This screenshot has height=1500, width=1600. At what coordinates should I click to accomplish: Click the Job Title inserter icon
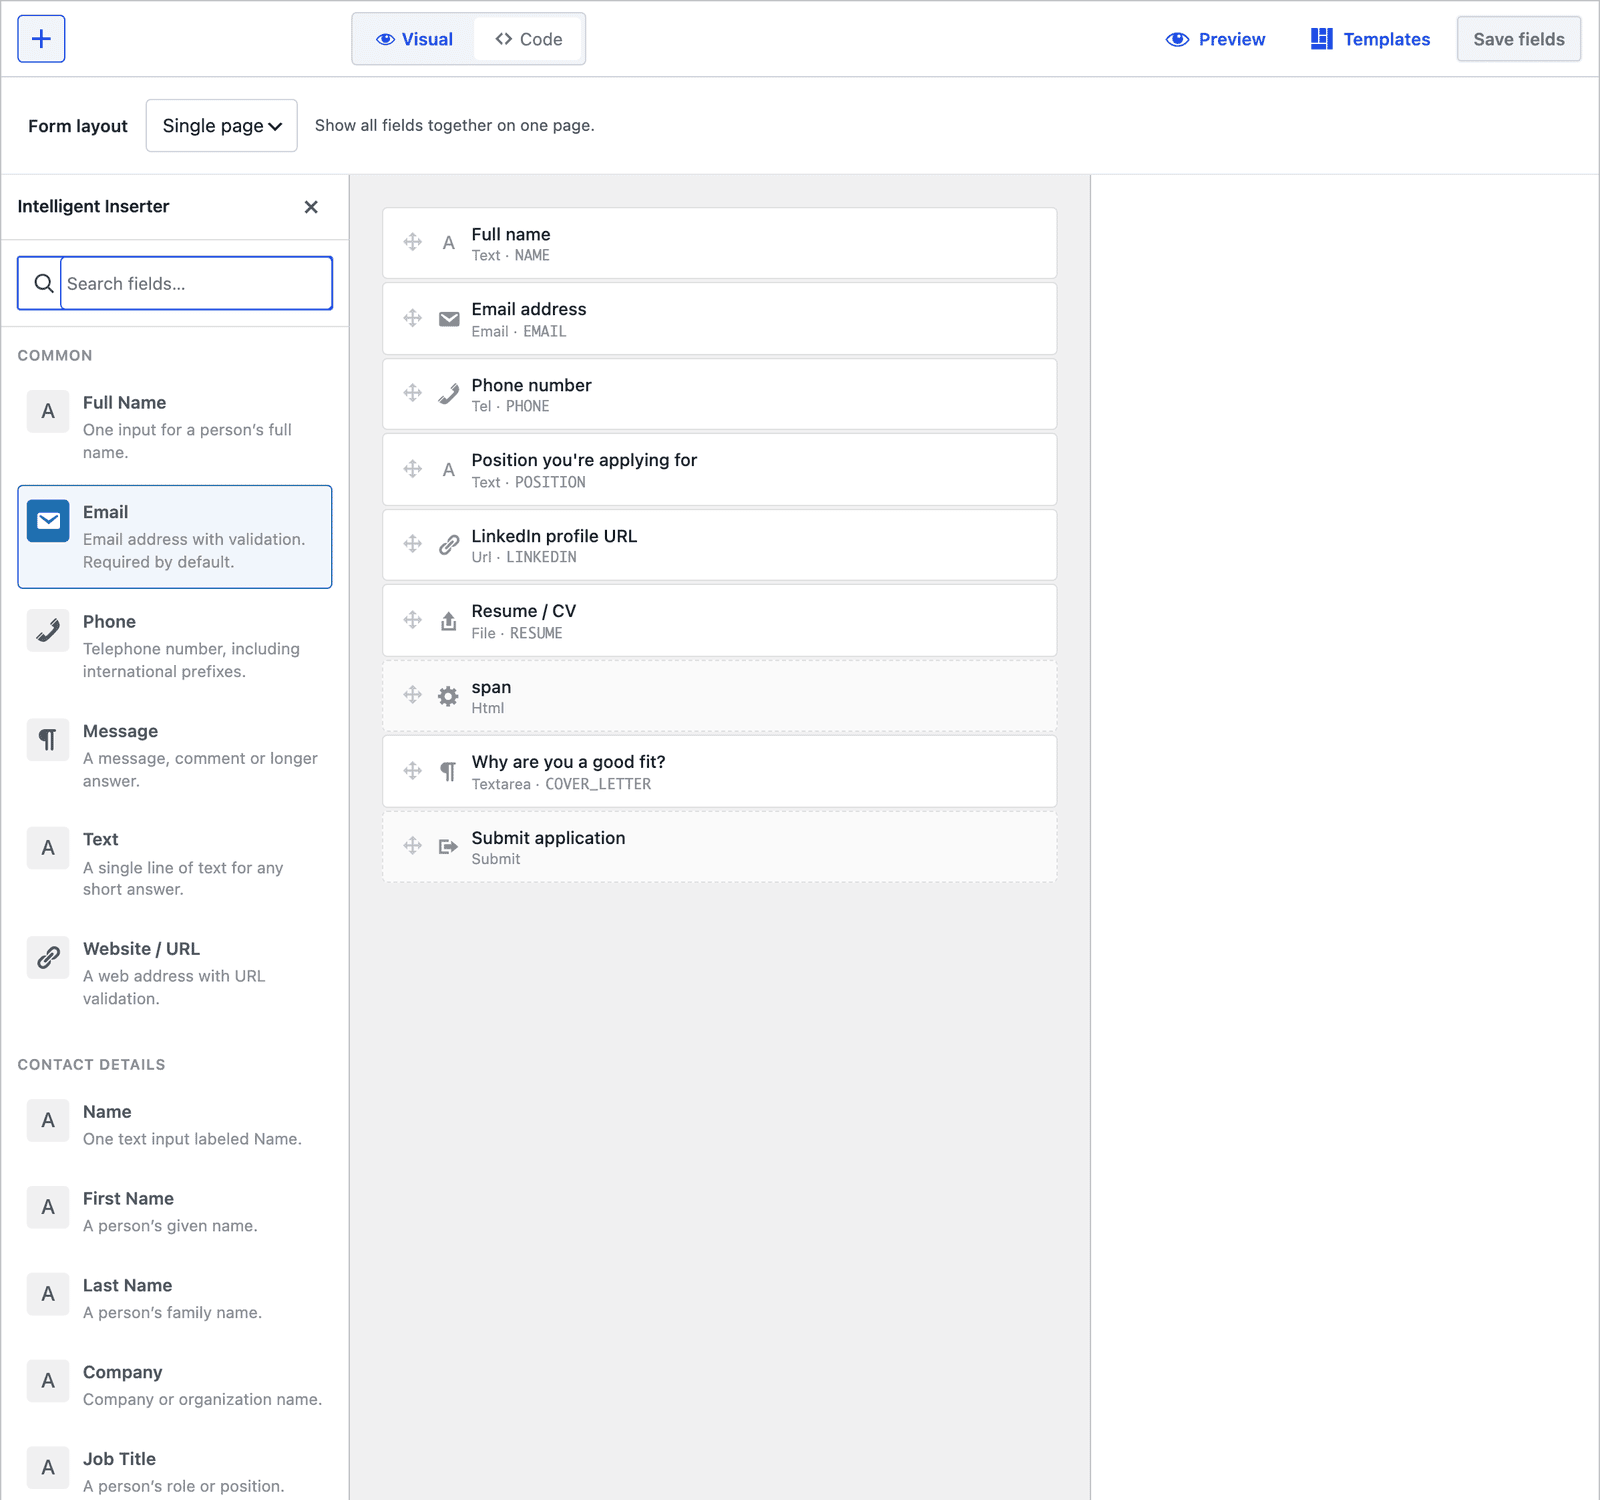pos(48,1468)
